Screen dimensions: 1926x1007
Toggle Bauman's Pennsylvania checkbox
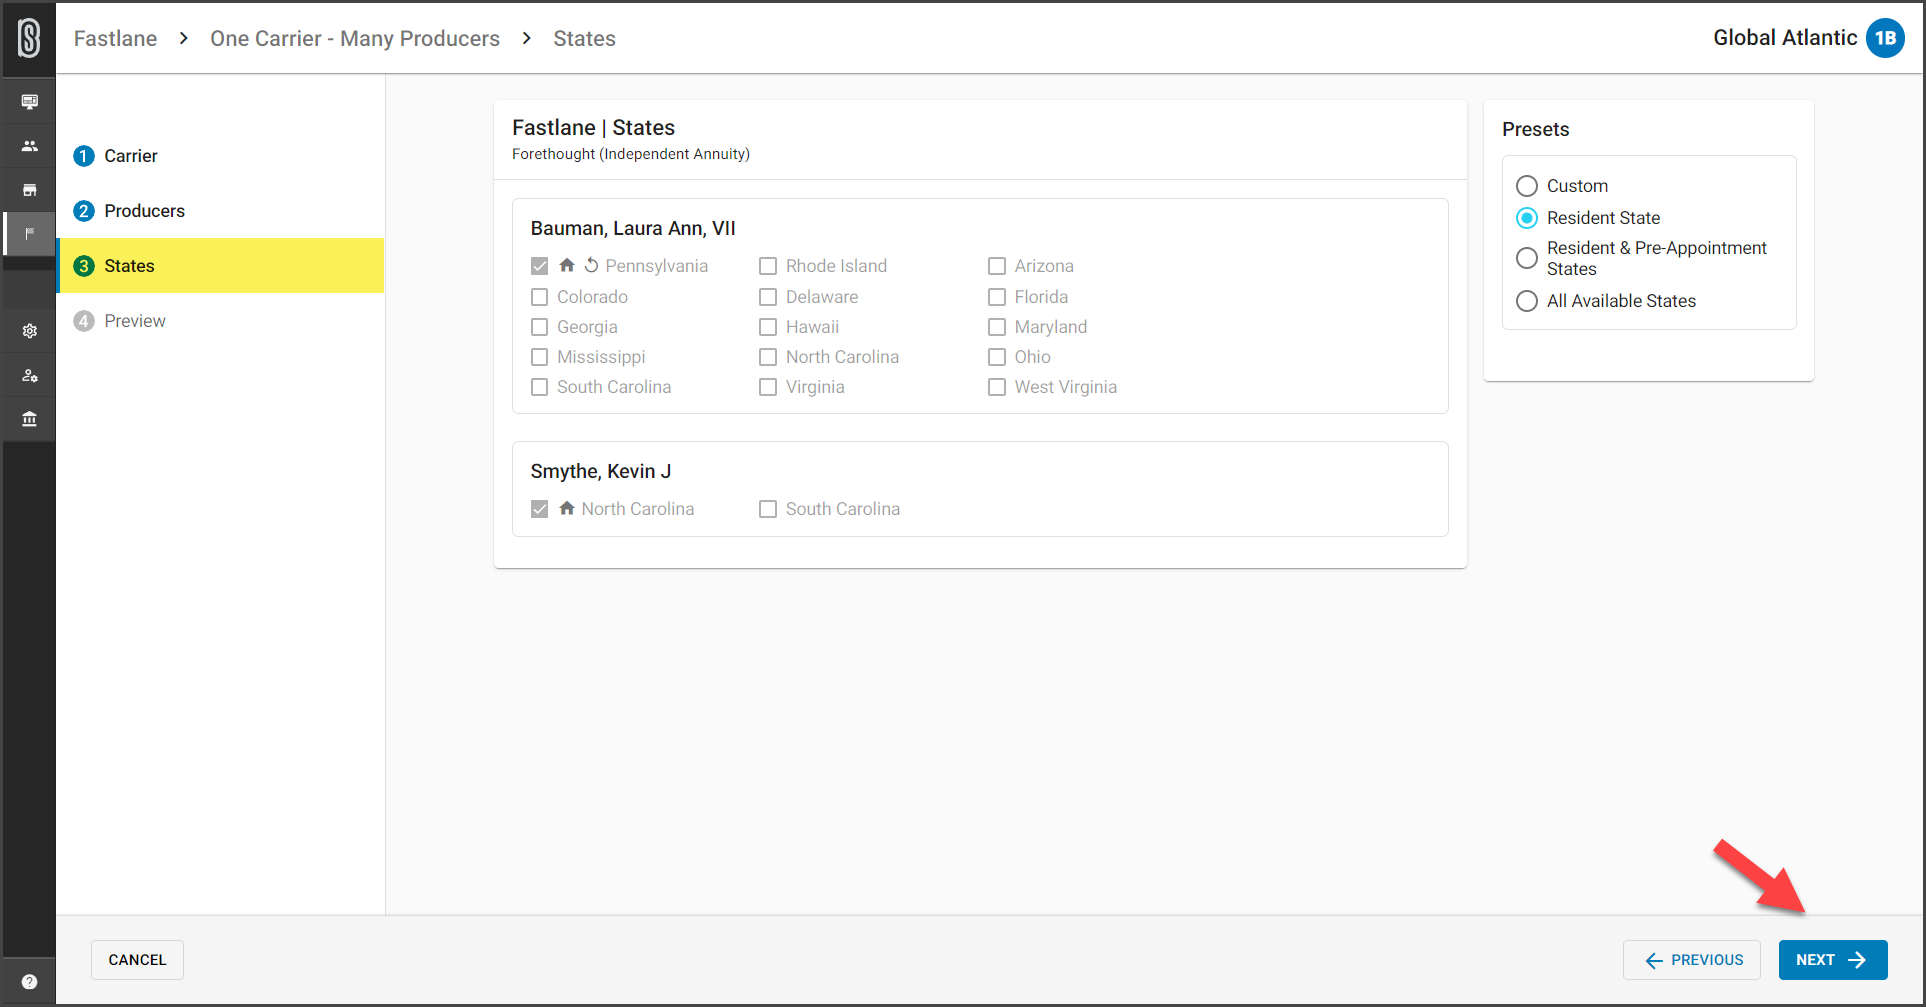pyautogui.click(x=540, y=266)
